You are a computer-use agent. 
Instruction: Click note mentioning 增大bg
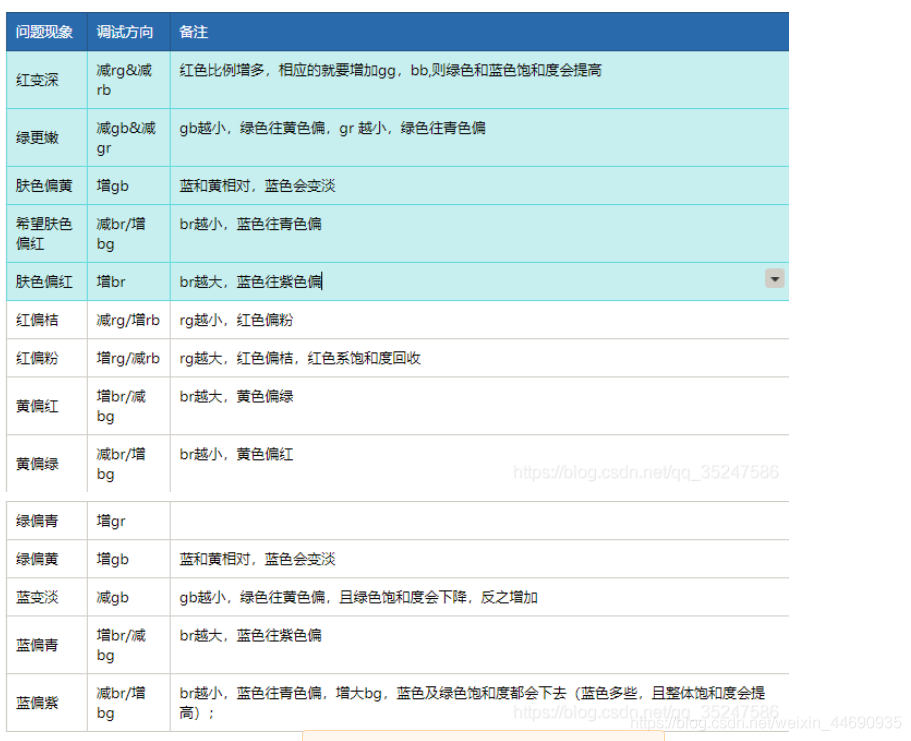point(472,703)
